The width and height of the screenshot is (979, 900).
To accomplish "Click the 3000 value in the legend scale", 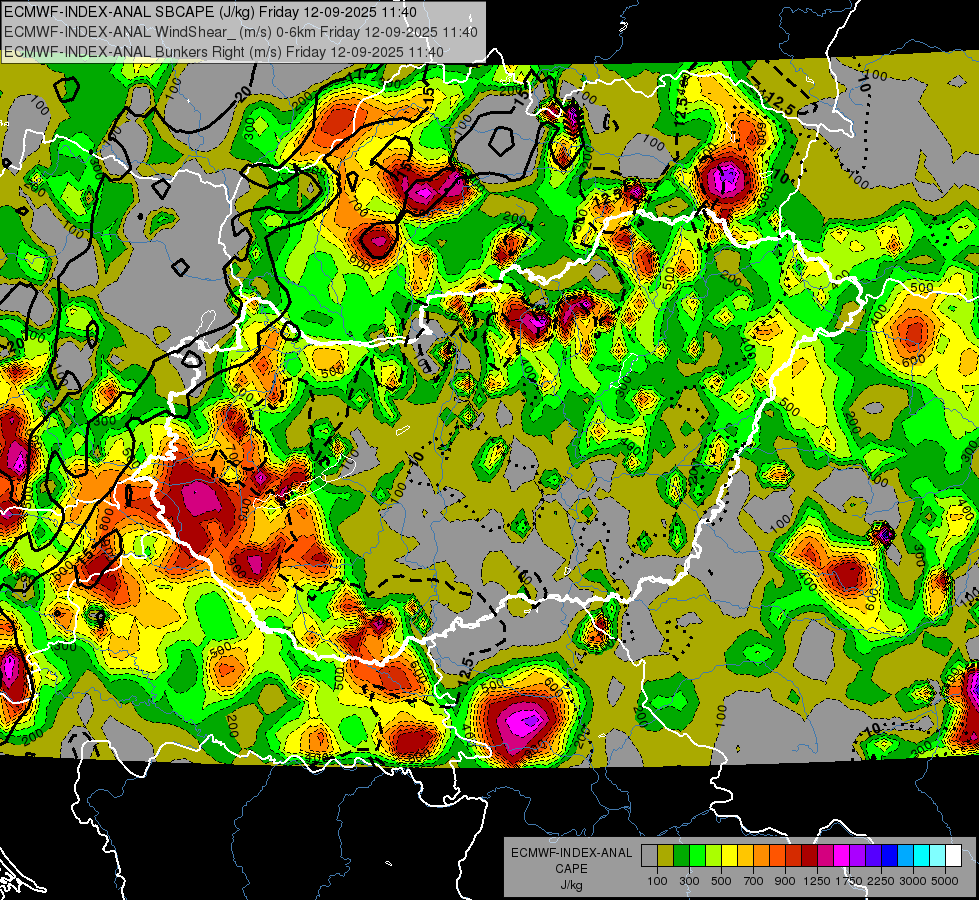I will (x=913, y=881).
